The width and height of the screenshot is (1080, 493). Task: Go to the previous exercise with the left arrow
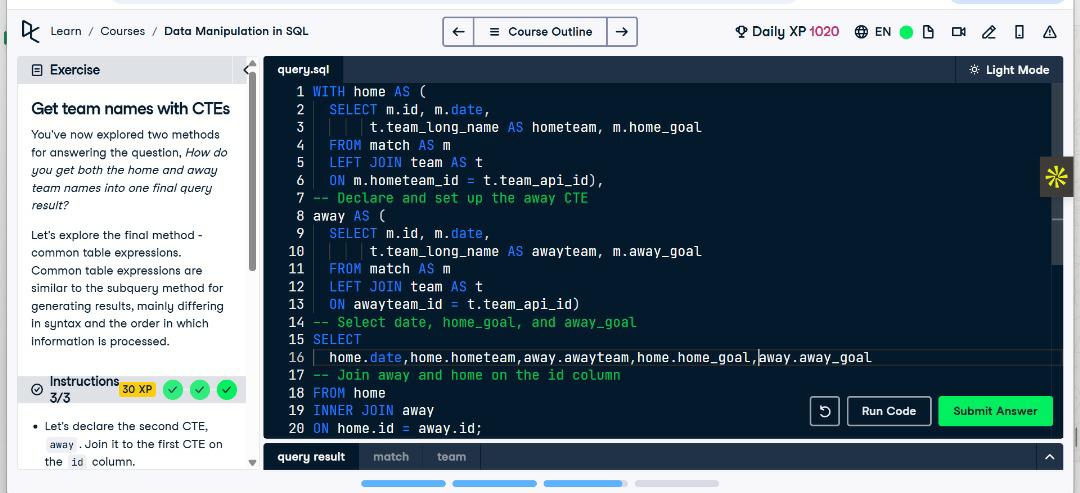(x=459, y=32)
